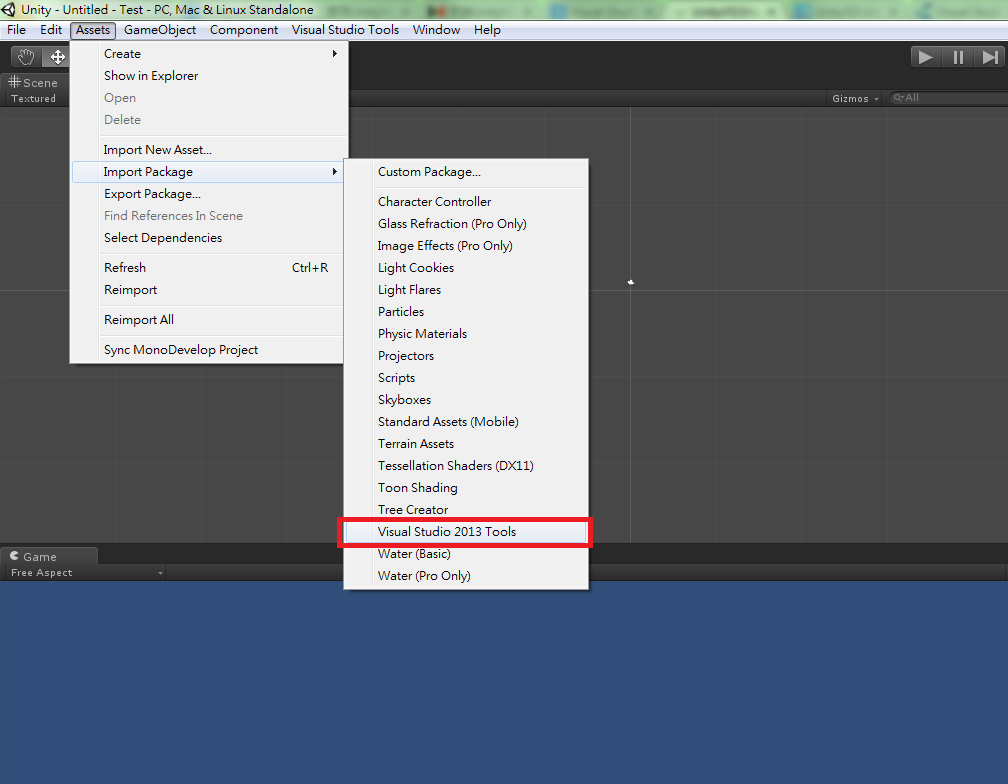Image resolution: width=1008 pixels, height=784 pixels.
Task: Expand the Import Package submenu
Action: pos(208,172)
